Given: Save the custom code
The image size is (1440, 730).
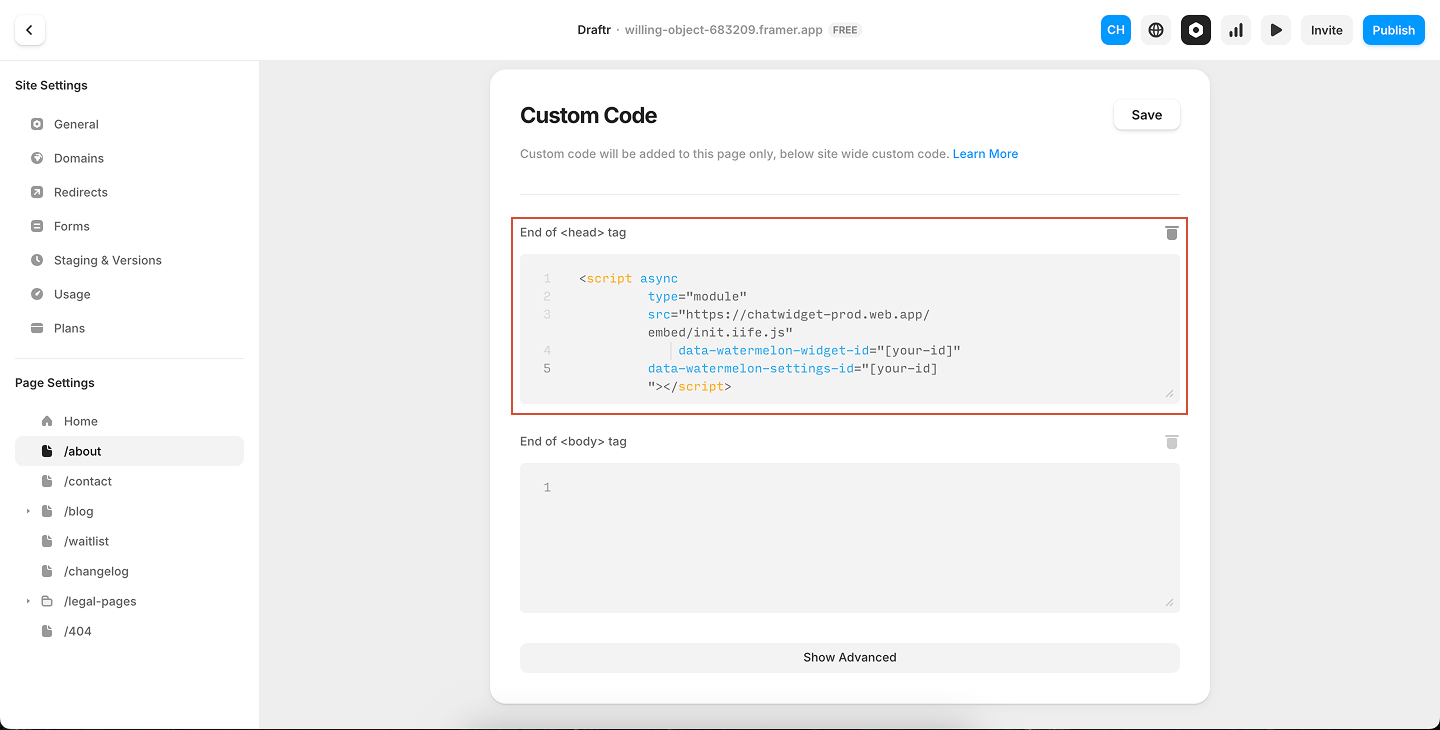Looking at the screenshot, I should pyautogui.click(x=1147, y=115).
